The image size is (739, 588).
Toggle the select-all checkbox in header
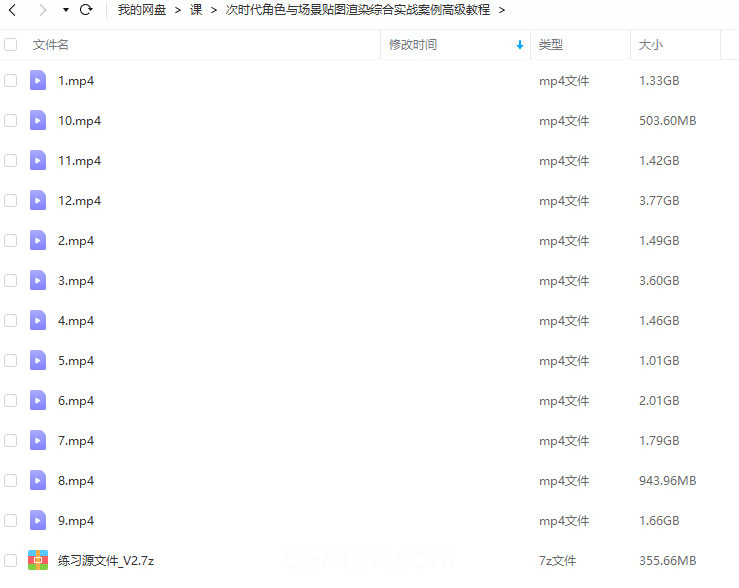(11, 45)
